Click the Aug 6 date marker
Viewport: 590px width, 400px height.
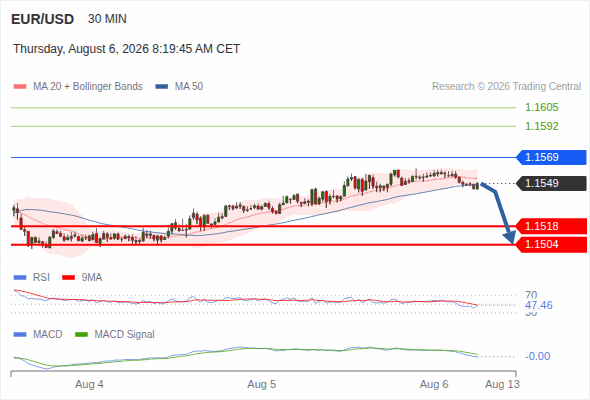coord(434,385)
